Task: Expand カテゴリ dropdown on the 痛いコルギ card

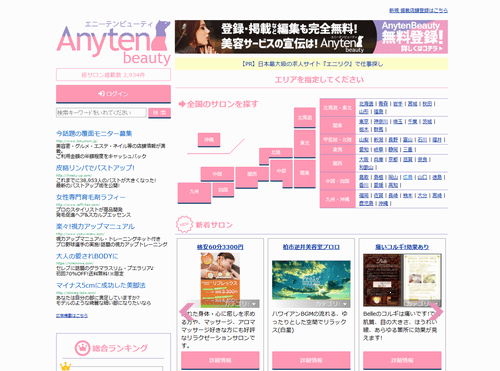Action: point(423,304)
